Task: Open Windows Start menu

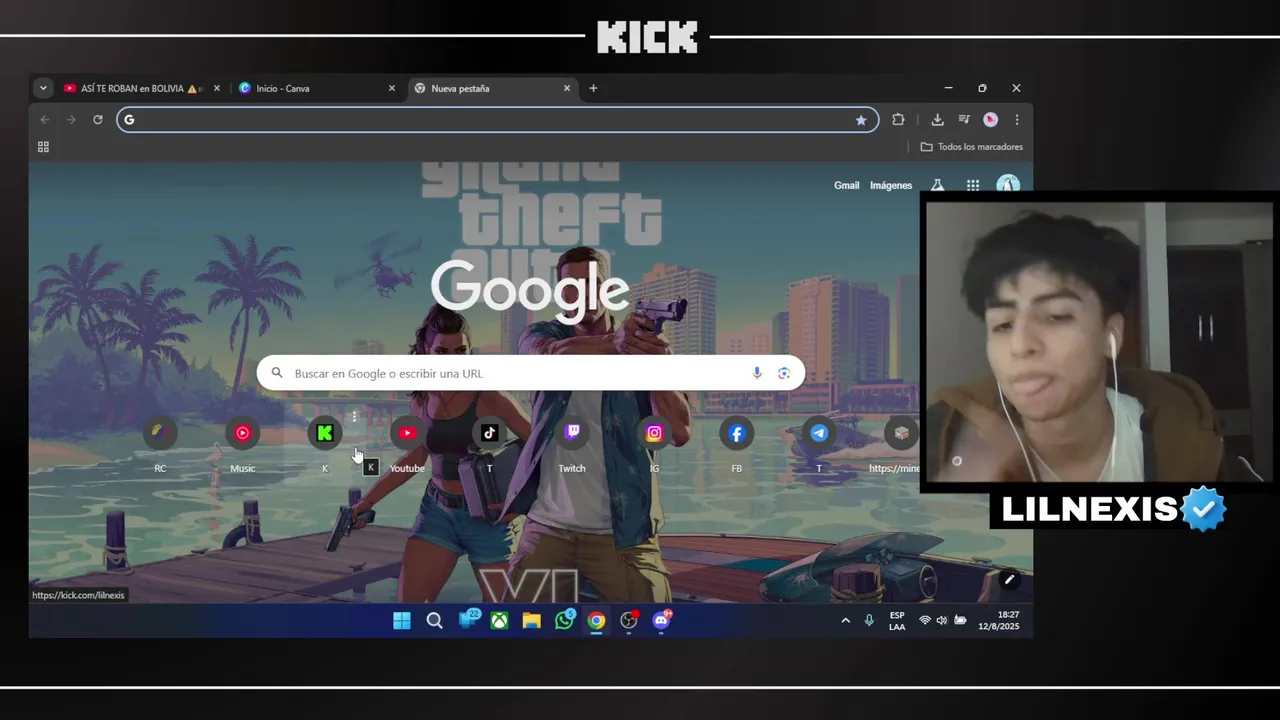Action: (x=402, y=621)
